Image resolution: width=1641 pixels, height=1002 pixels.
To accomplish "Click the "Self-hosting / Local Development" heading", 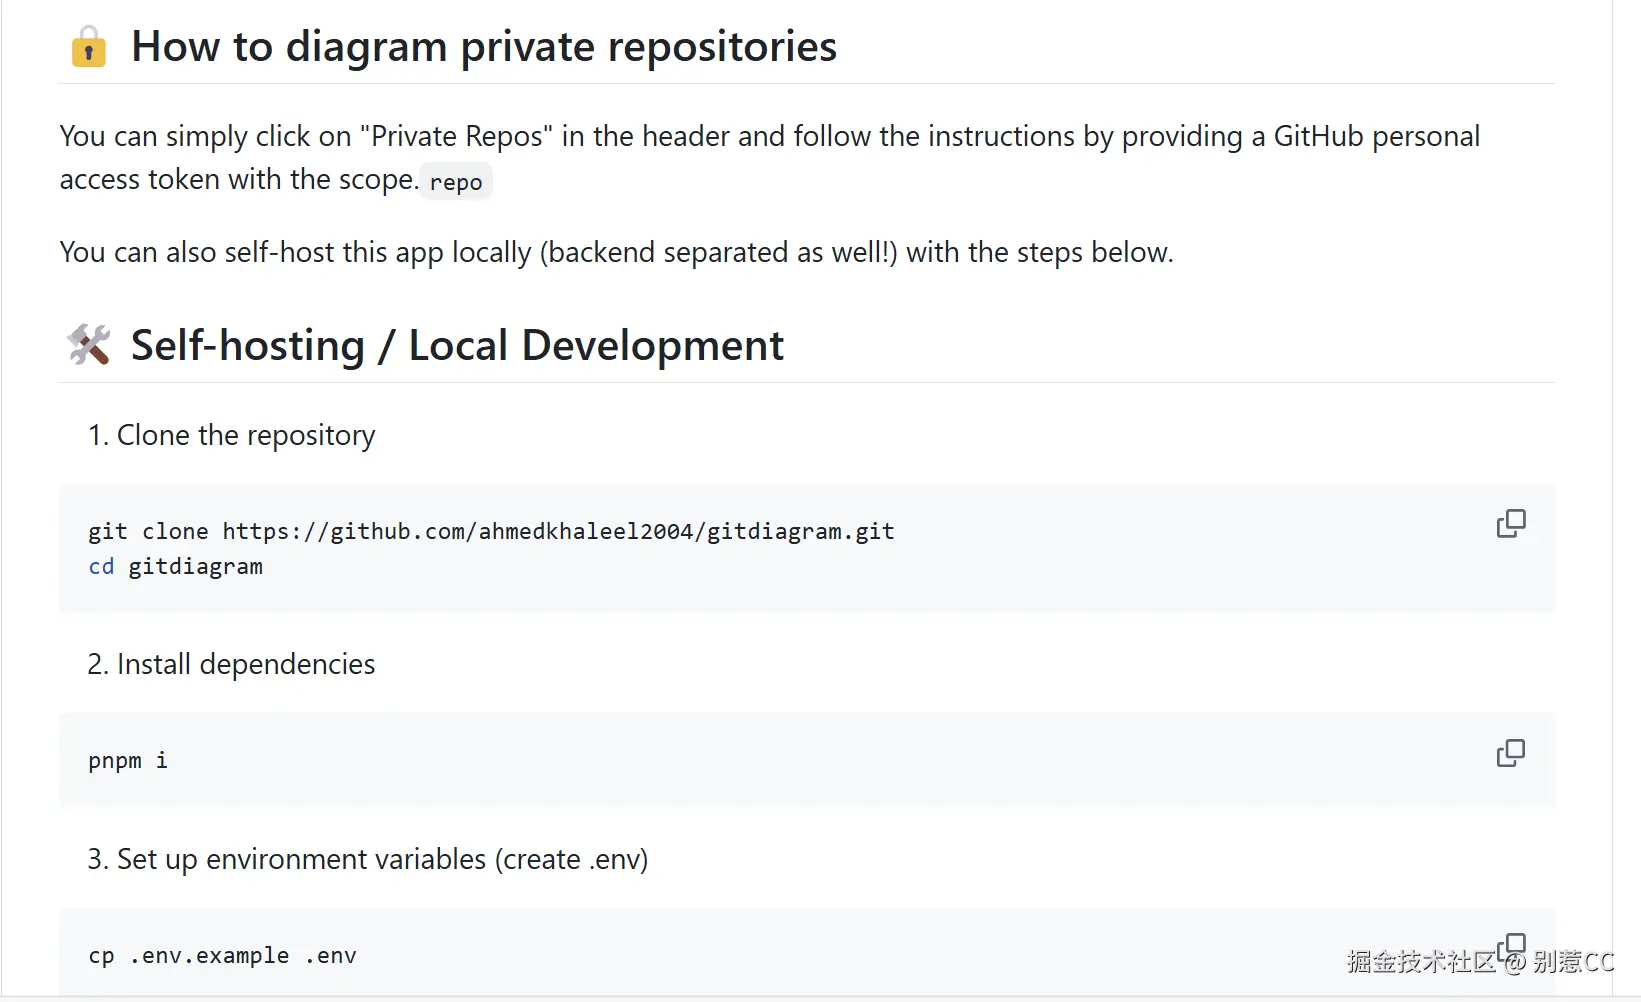I will tap(457, 345).
